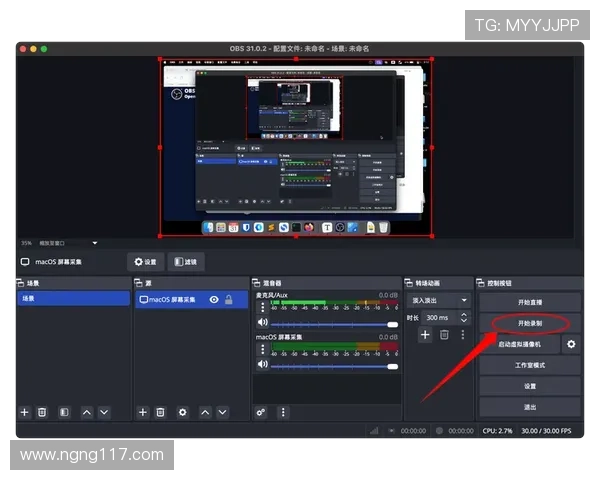Click the 混音器 dock float icon
Image resolution: width=600 pixels, height=480 pixels.
click(256, 283)
